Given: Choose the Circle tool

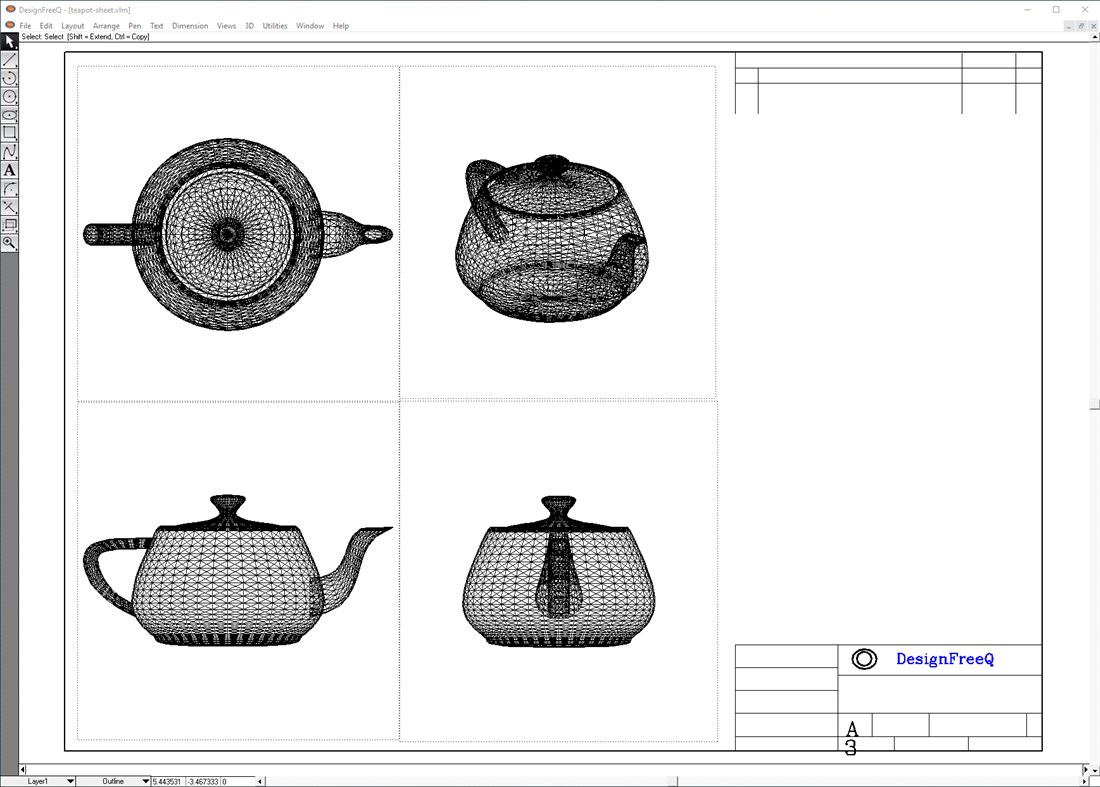Looking at the screenshot, I should pyautogui.click(x=11, y=96).
